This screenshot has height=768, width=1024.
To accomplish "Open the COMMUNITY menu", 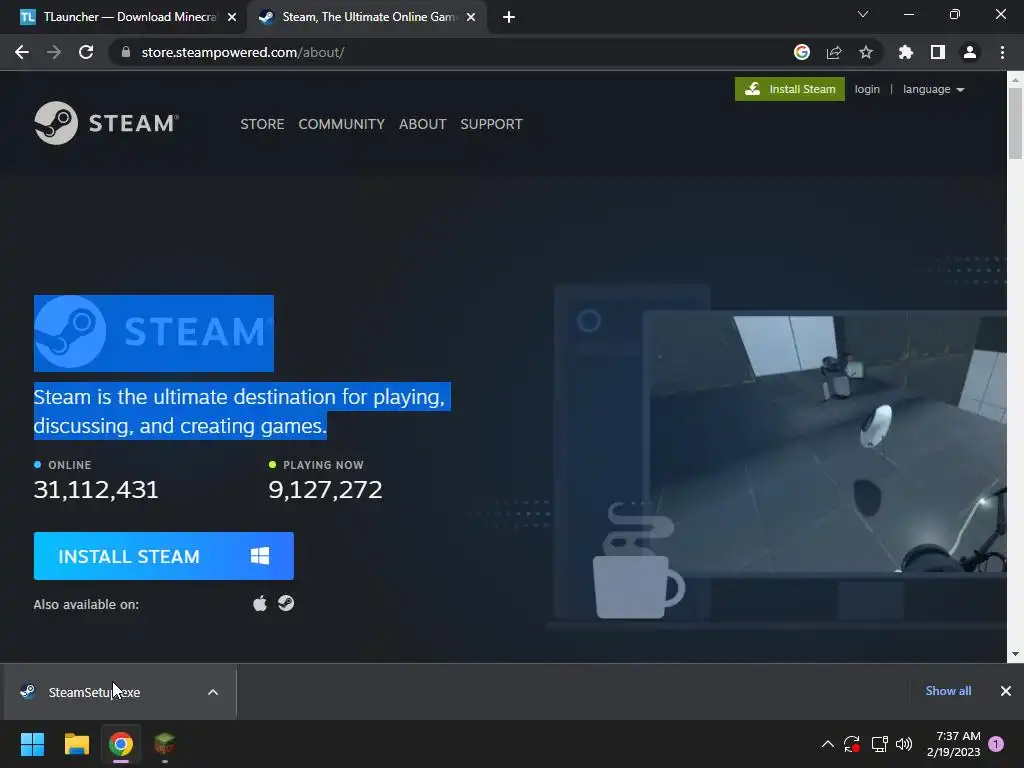I will [x=342, y=124].
